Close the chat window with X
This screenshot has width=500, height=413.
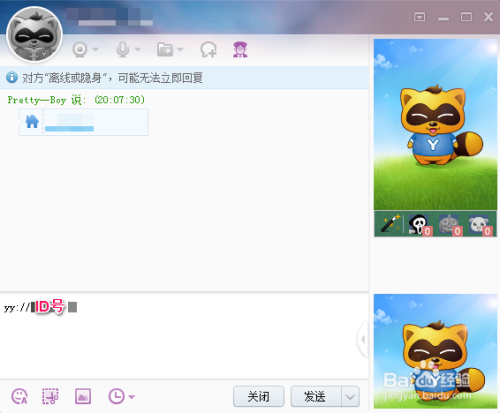(488, 17)
